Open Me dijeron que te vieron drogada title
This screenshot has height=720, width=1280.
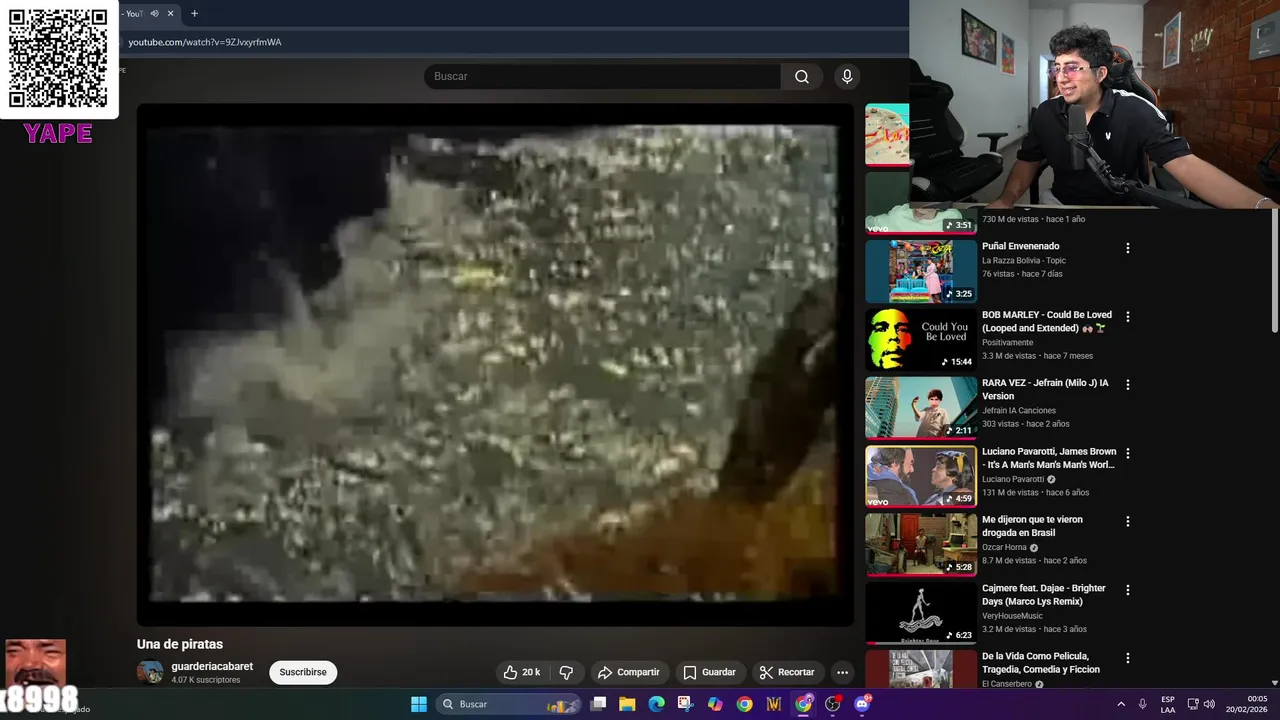click(x=1032, y=526)
